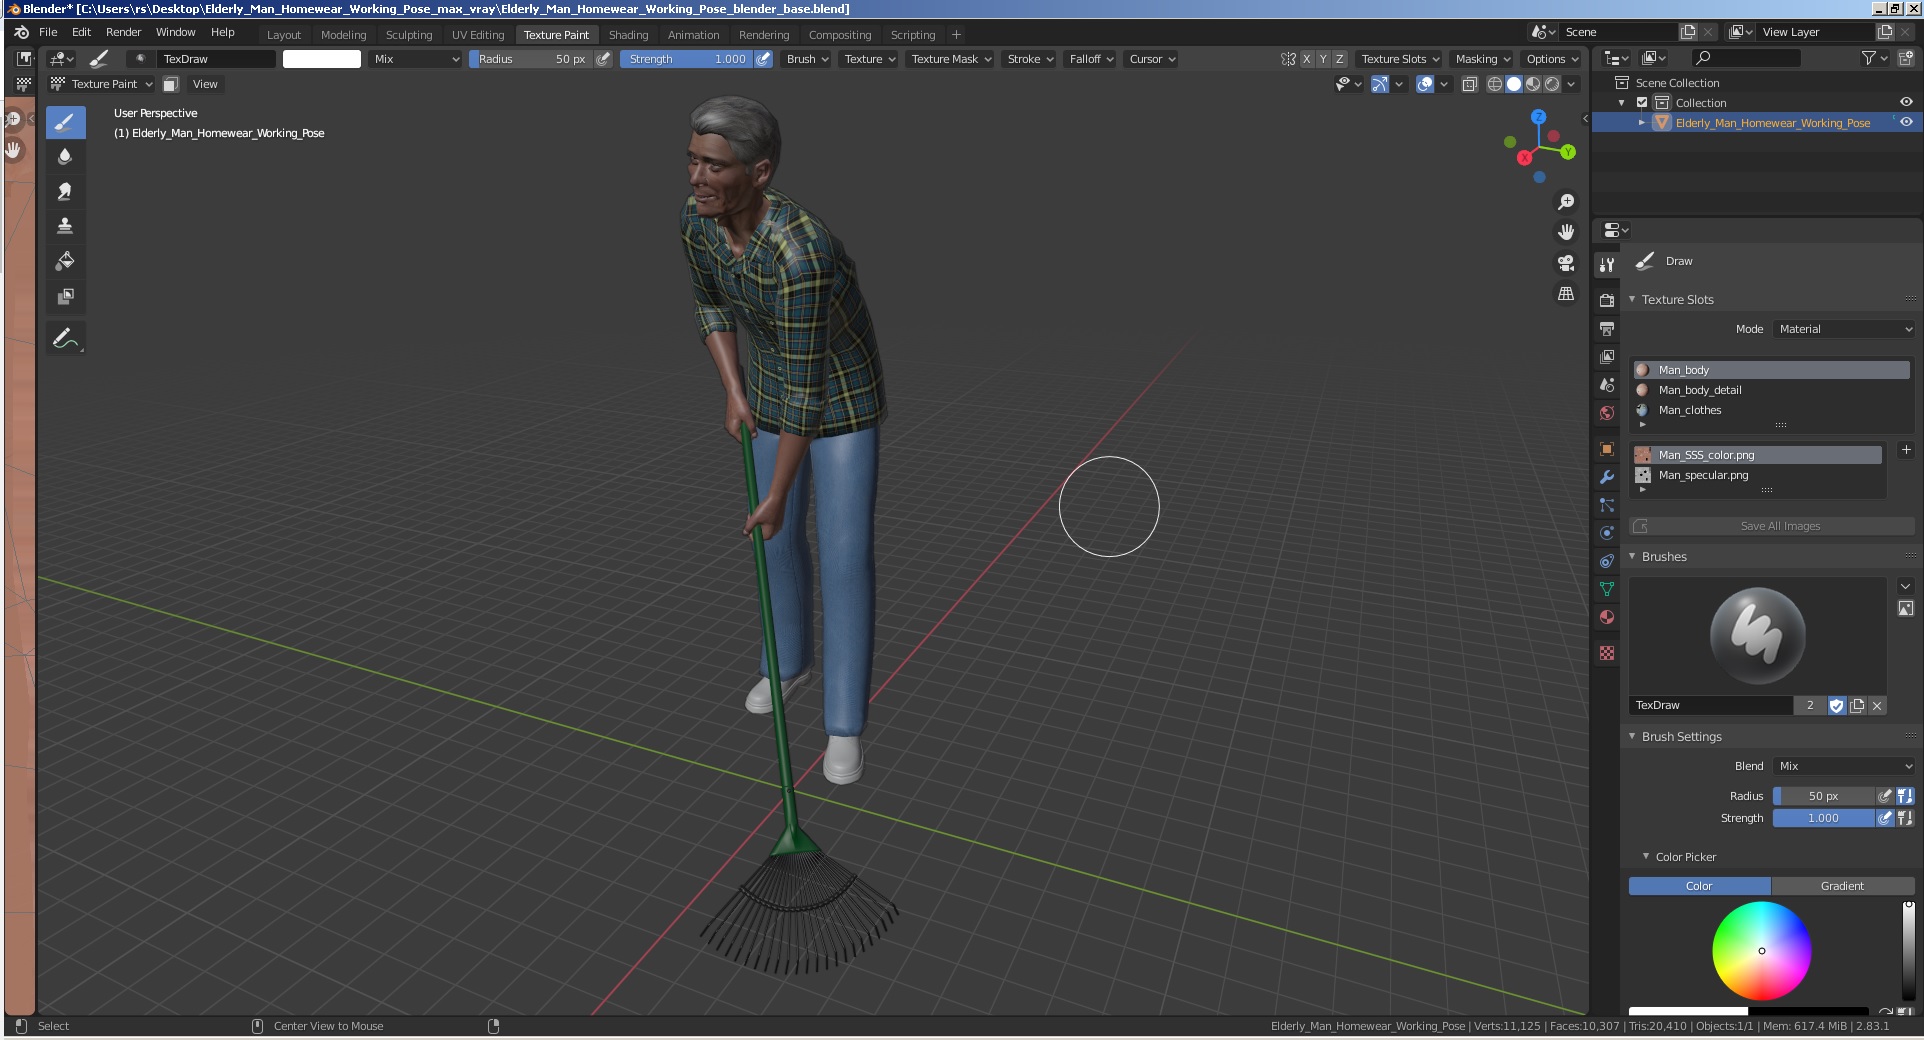Viewport: 1924px width, 1040px height.
Task: Switch to UV Editing workspace tab
Action: [478, 35]
